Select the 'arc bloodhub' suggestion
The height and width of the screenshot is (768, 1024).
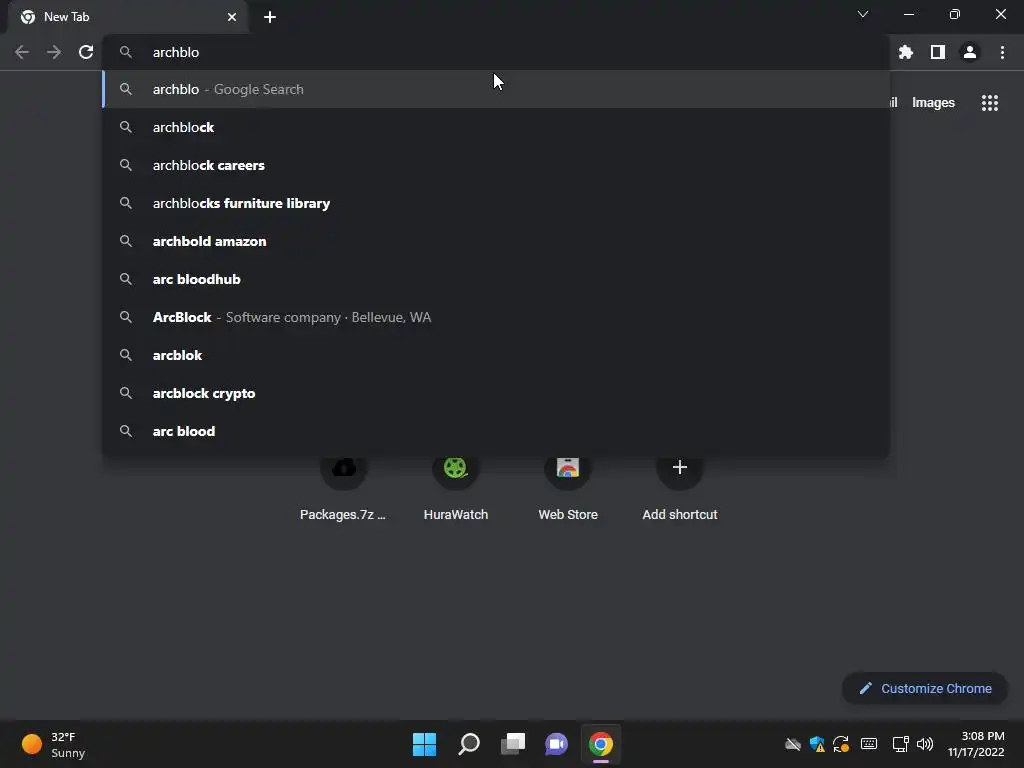496,279
